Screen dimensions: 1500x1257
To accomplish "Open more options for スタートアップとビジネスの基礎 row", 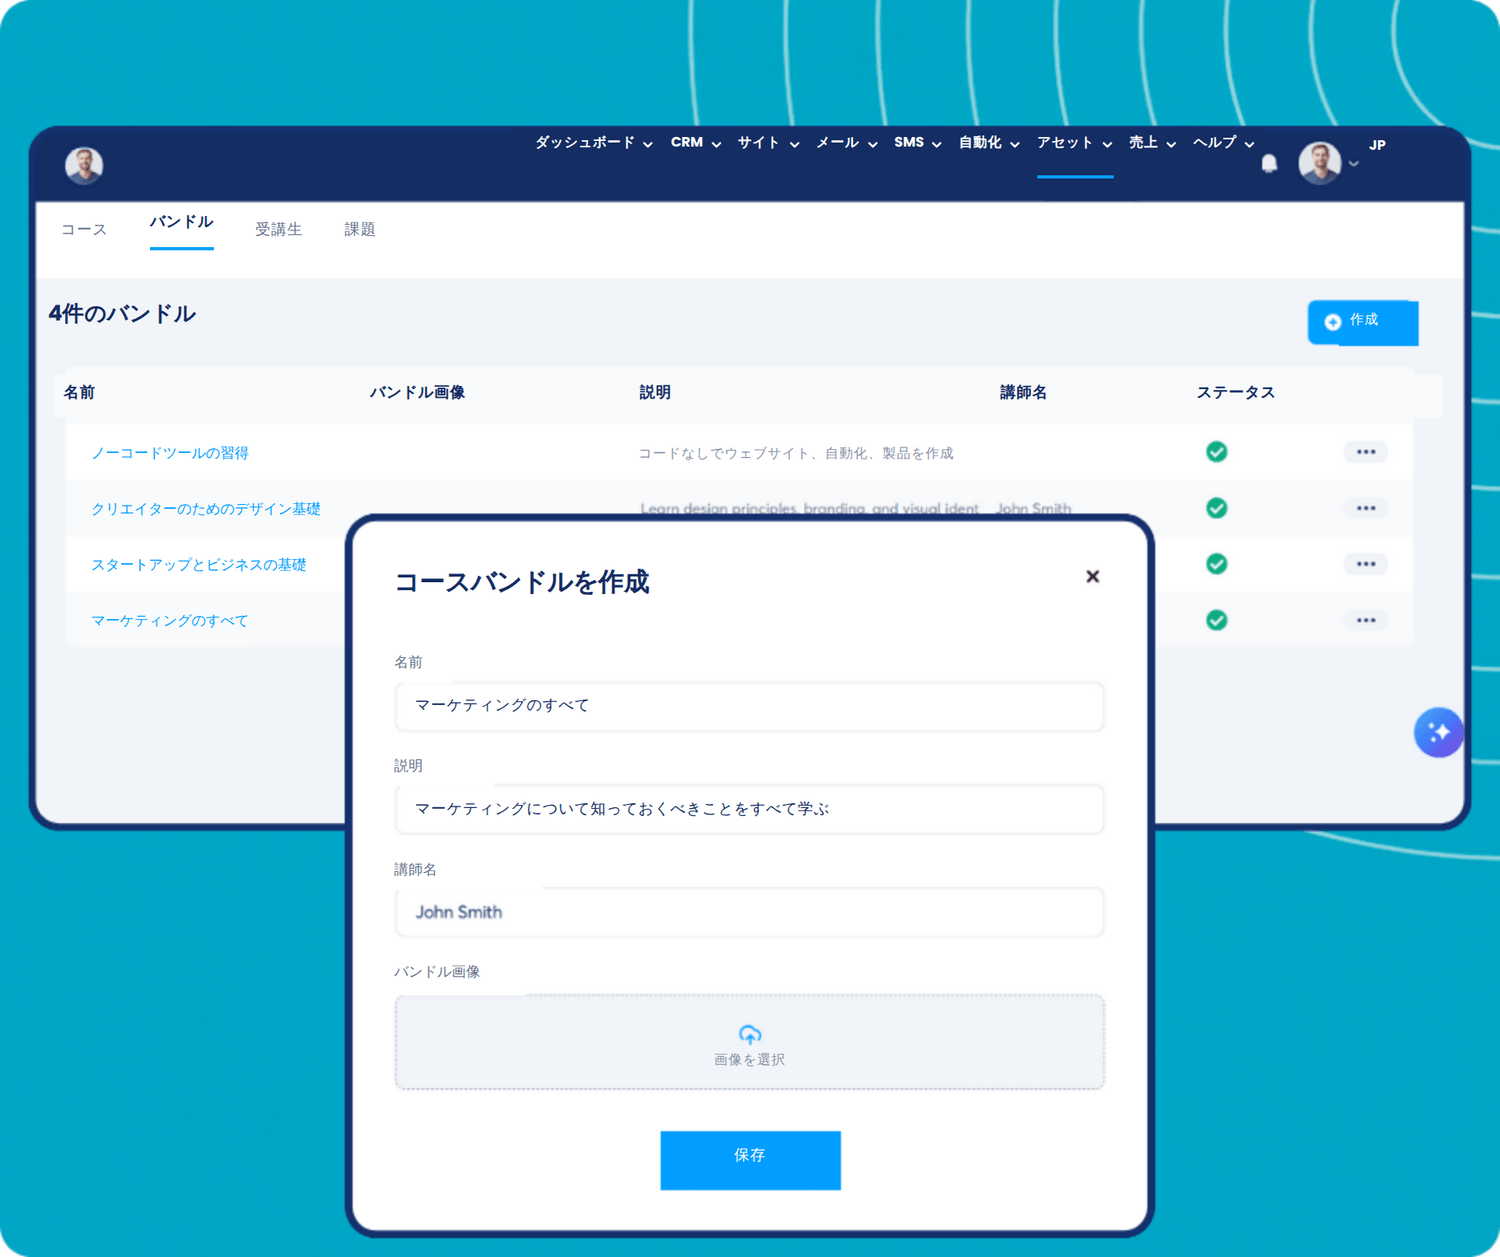I will [1366, 564].
